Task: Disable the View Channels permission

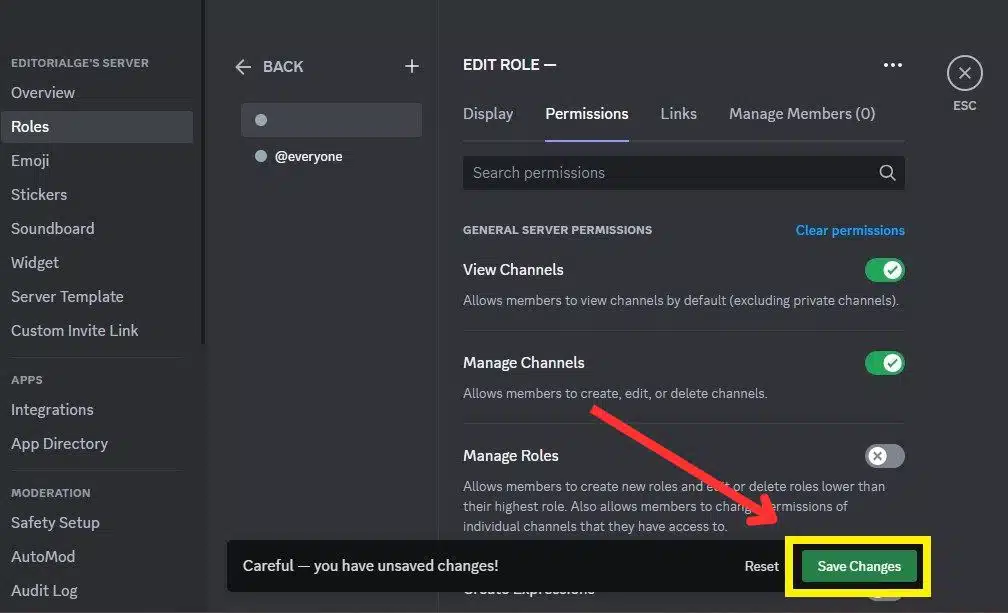Action: tap(884, 269)
